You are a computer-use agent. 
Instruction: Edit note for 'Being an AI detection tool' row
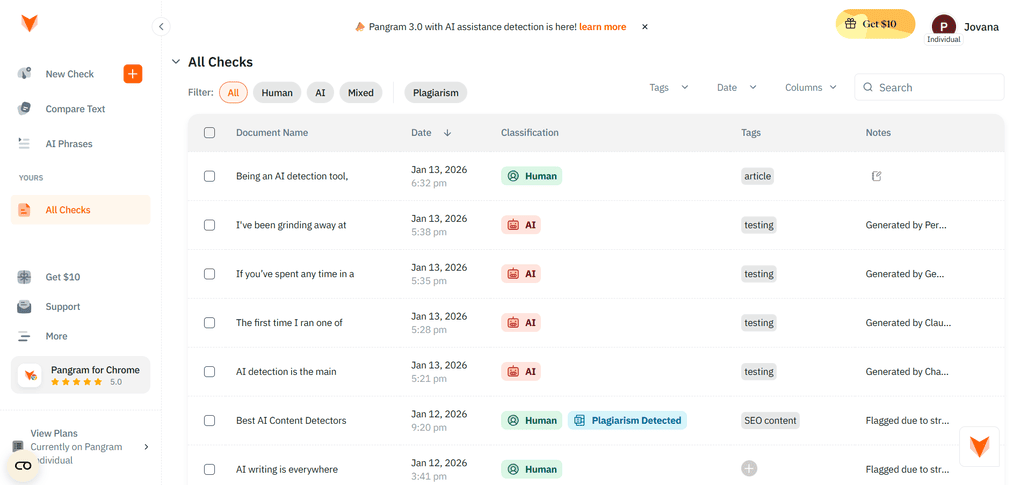pos(876,176)
